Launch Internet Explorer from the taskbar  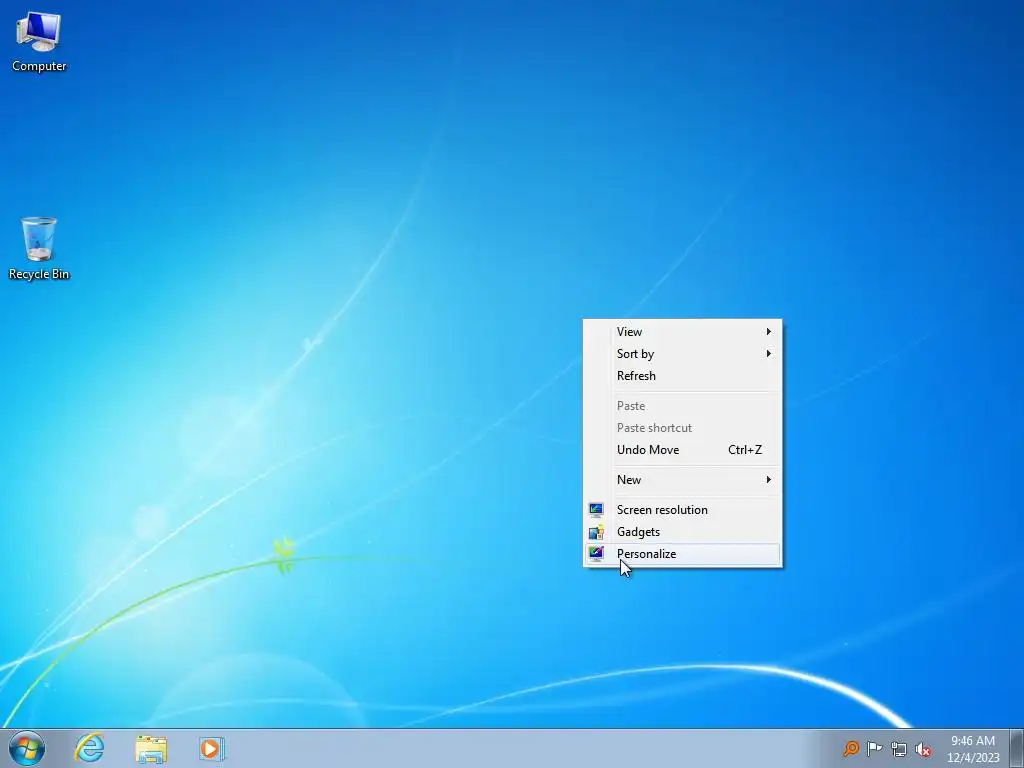(89, 748)
